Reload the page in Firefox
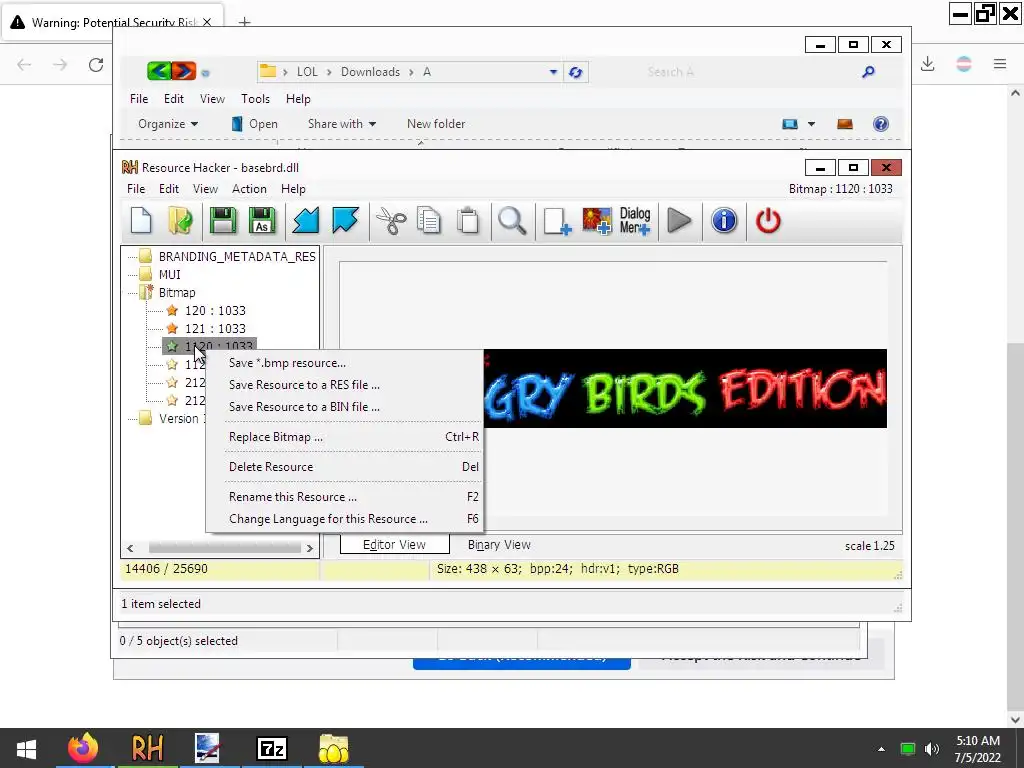 [96, 64]
